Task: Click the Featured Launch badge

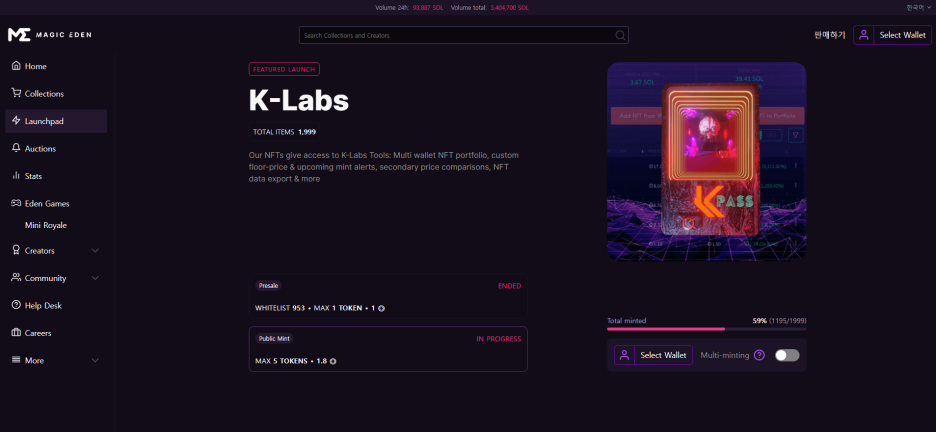Action: [284, 69]
